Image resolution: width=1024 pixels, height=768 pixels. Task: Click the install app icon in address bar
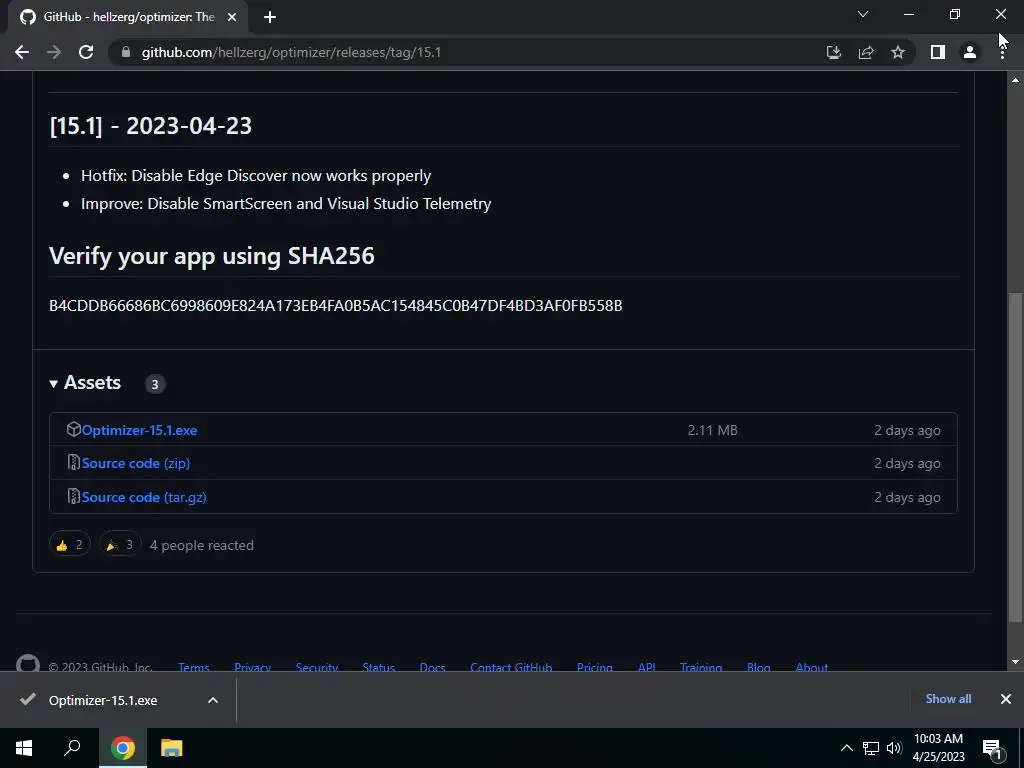pos(833,52)
